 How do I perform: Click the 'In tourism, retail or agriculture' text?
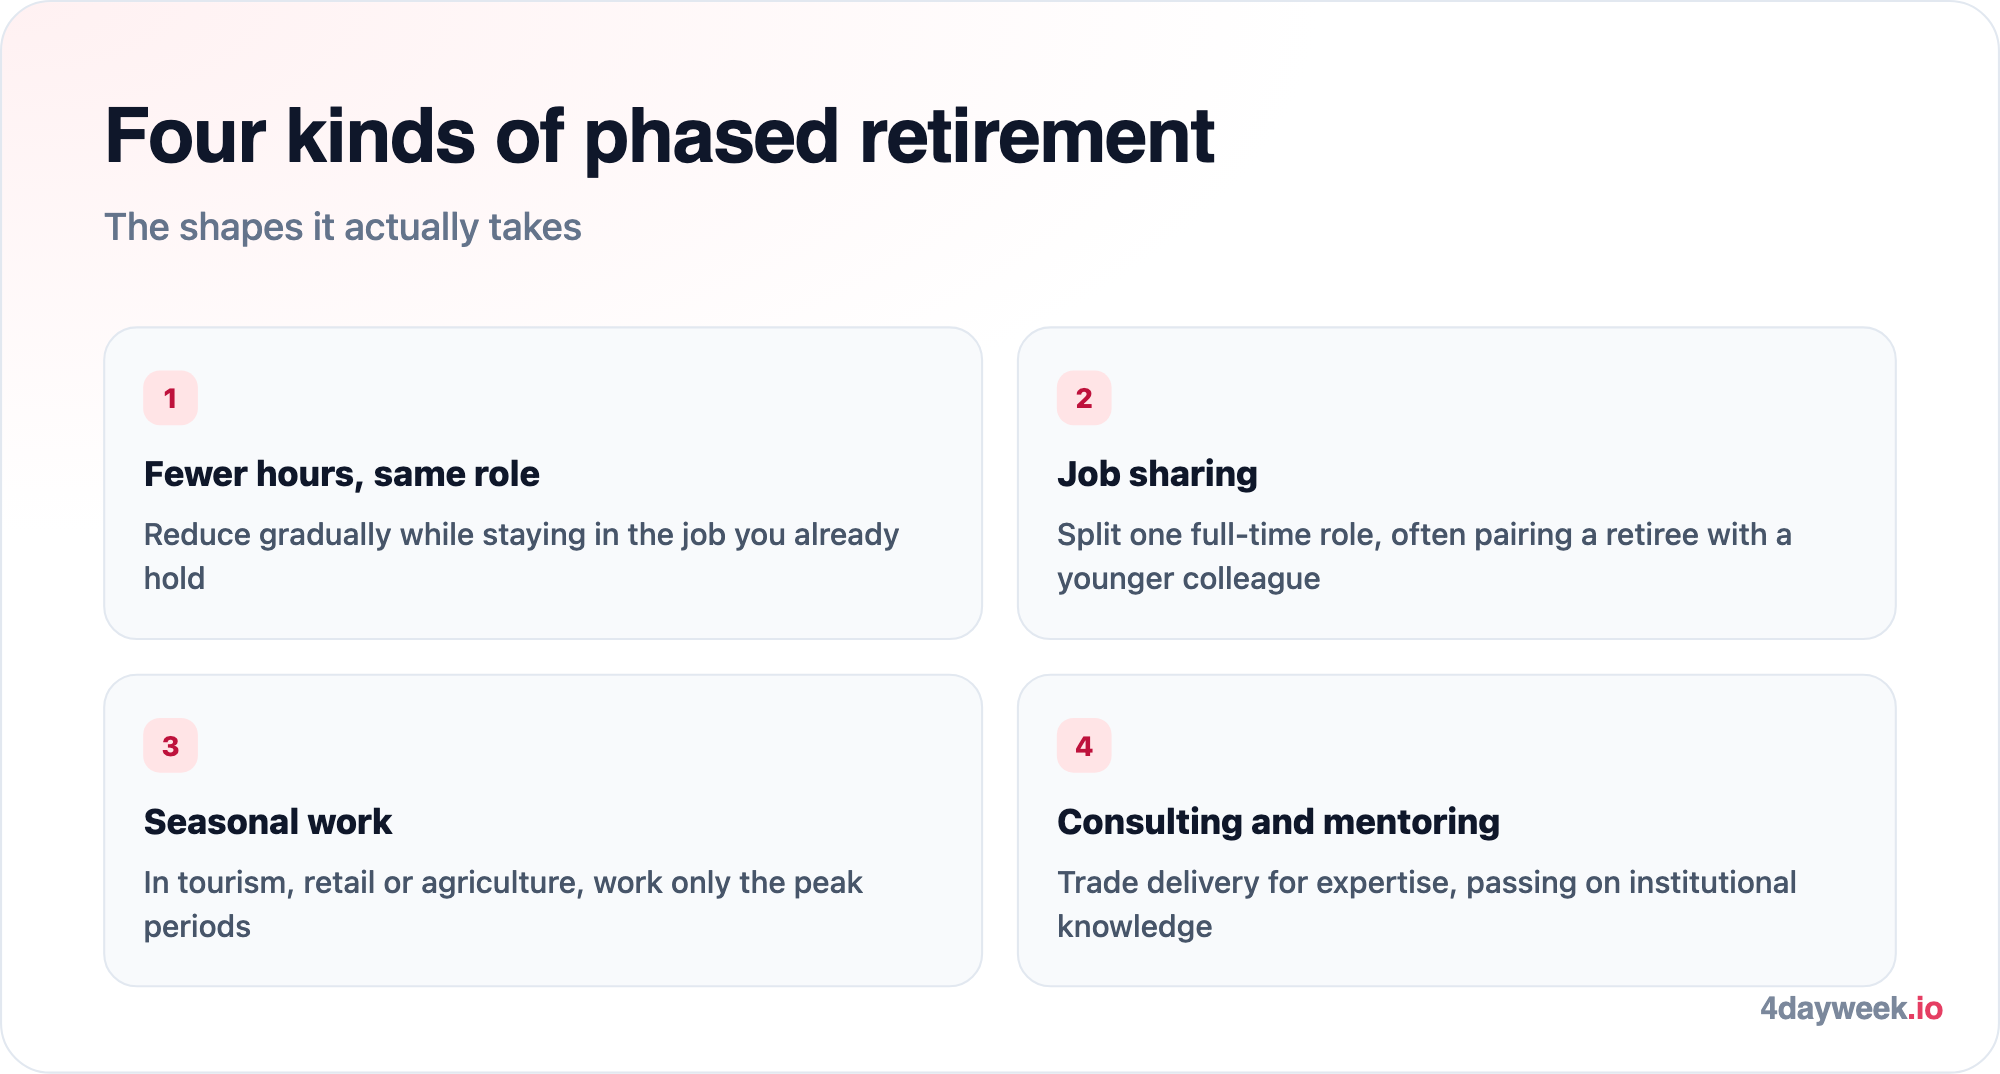(503, 904)
